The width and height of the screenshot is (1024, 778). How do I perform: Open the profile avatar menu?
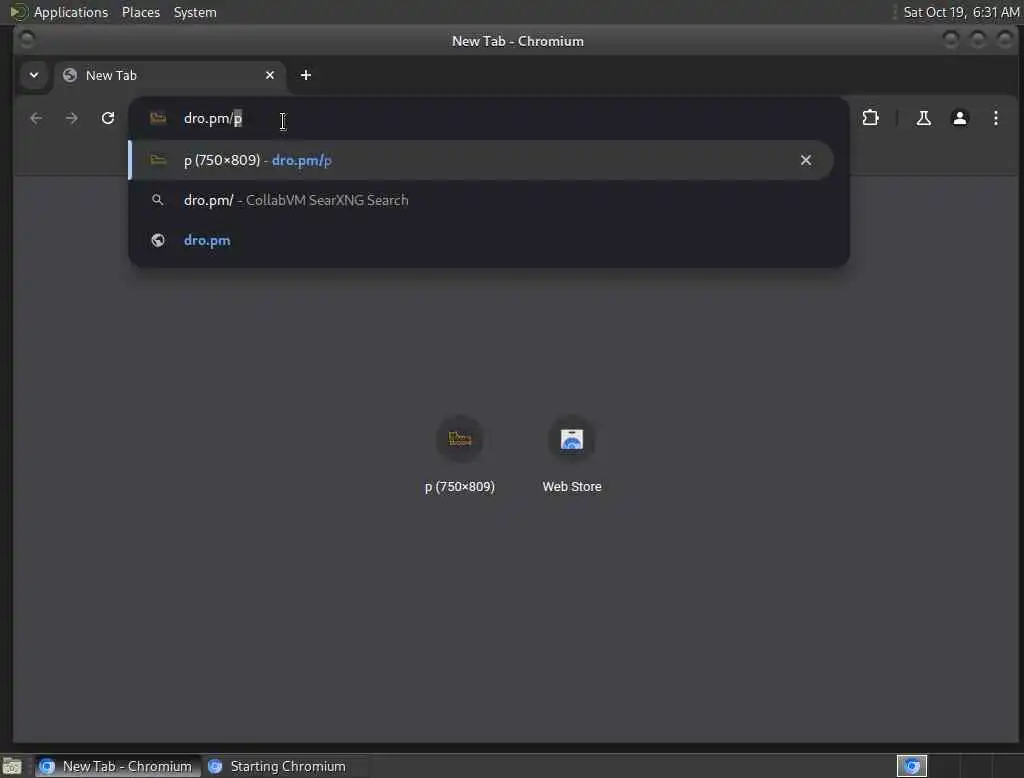click(959, 118)
